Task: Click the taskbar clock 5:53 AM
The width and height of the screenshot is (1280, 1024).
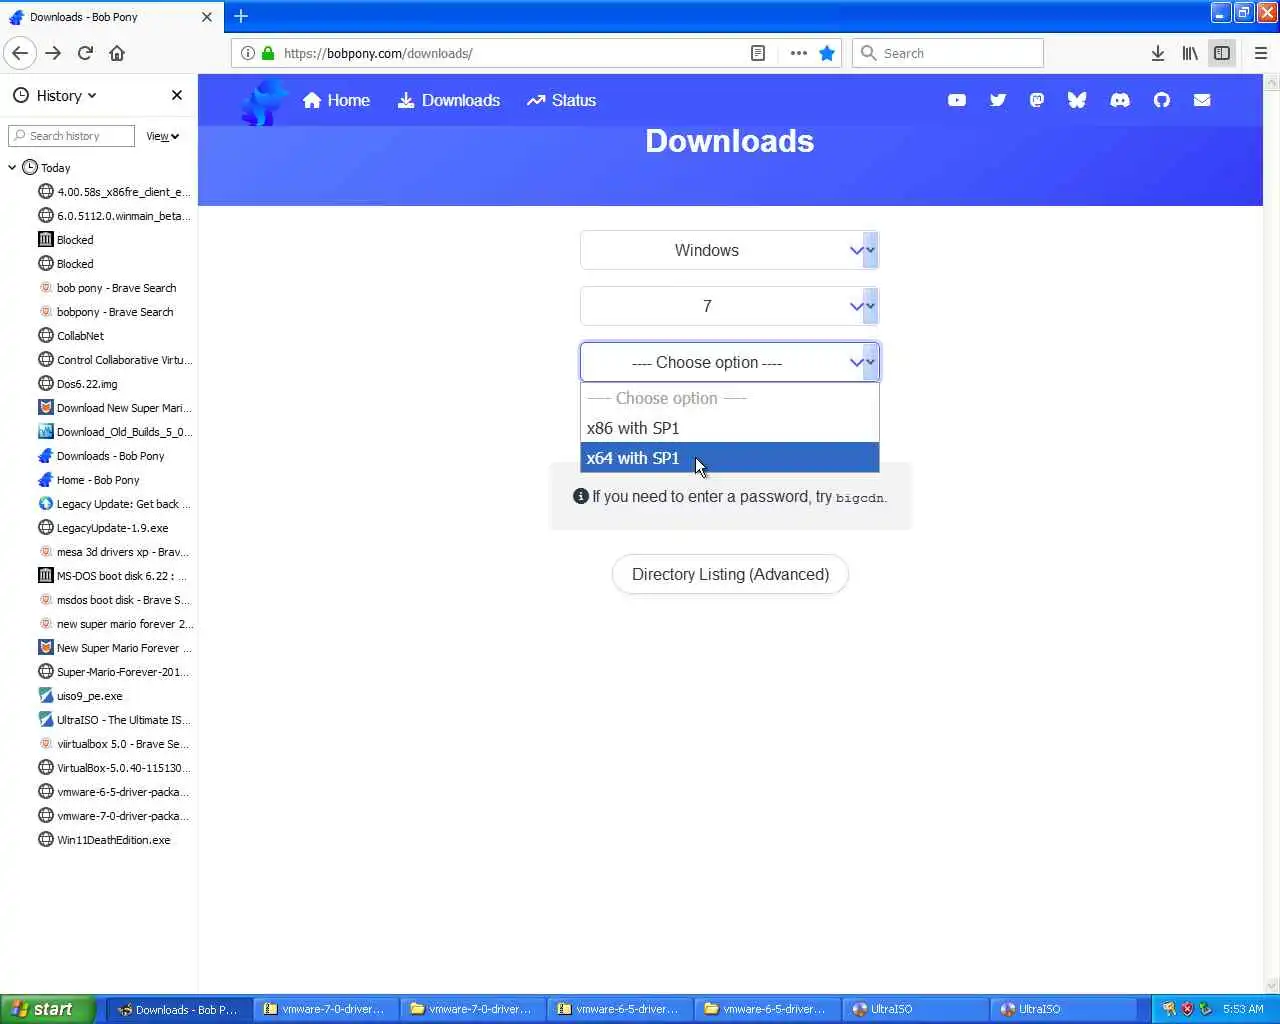Action: [x=1243, y=1009]
